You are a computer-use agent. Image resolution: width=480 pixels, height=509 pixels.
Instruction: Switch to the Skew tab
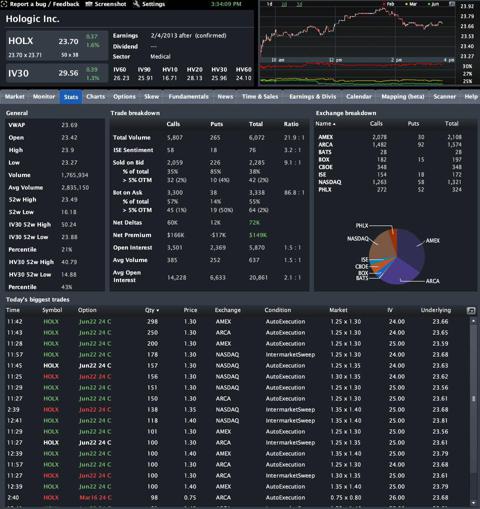coord(152,97)
